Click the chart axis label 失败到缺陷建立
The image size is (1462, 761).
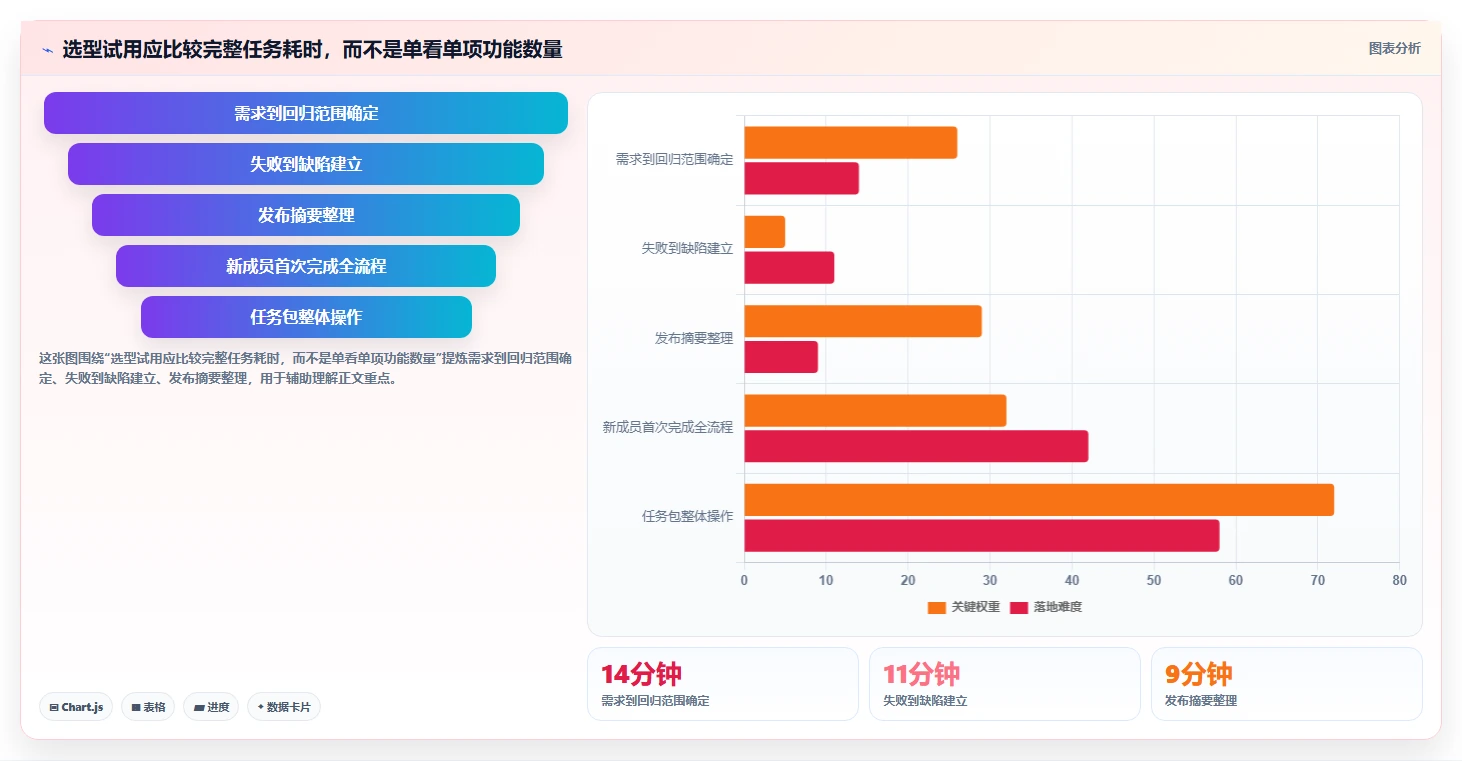point(687,248)
